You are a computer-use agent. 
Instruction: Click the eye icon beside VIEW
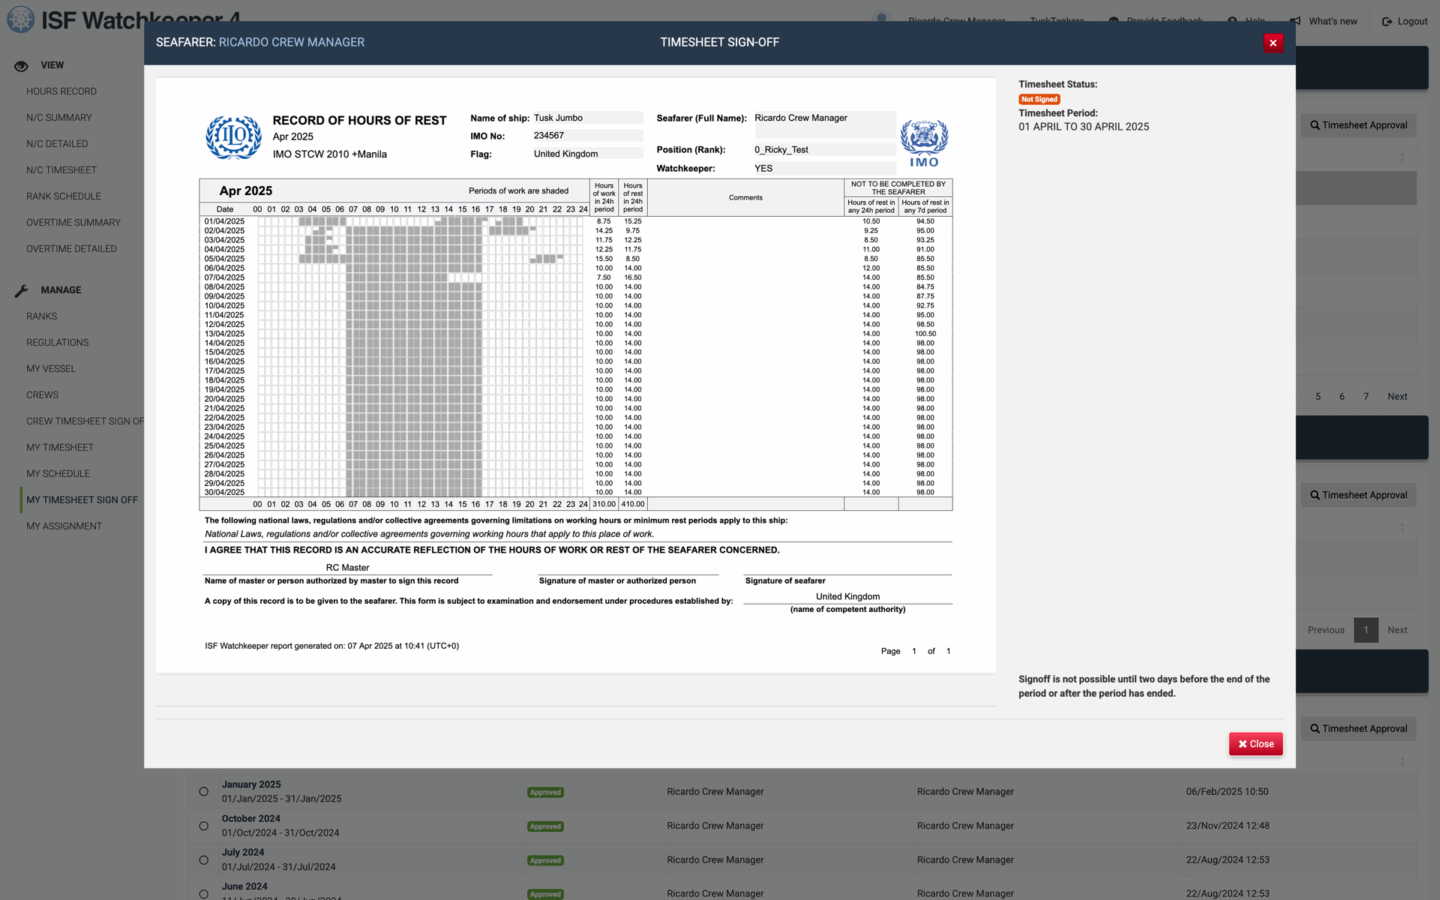[x=21, y=66]
